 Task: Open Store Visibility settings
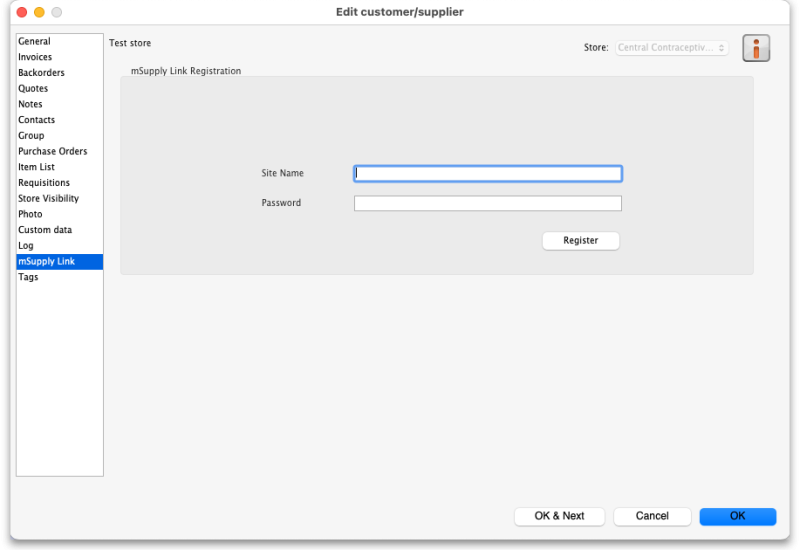click(x=48, y=198)
